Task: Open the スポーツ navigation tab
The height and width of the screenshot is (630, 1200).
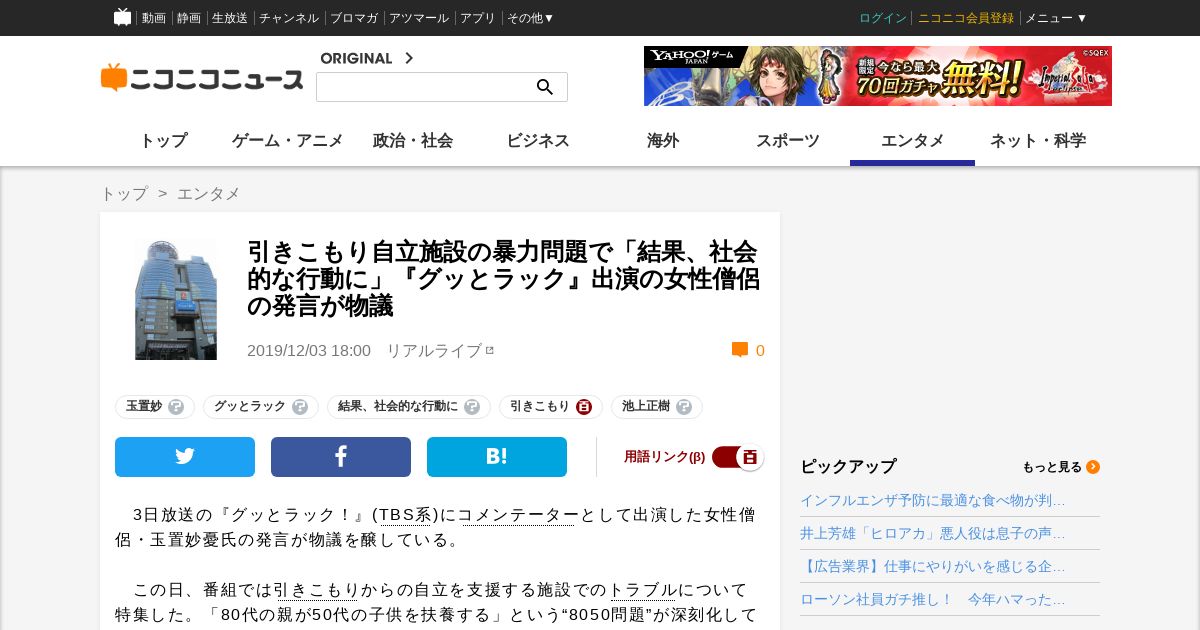Action: 788,141
